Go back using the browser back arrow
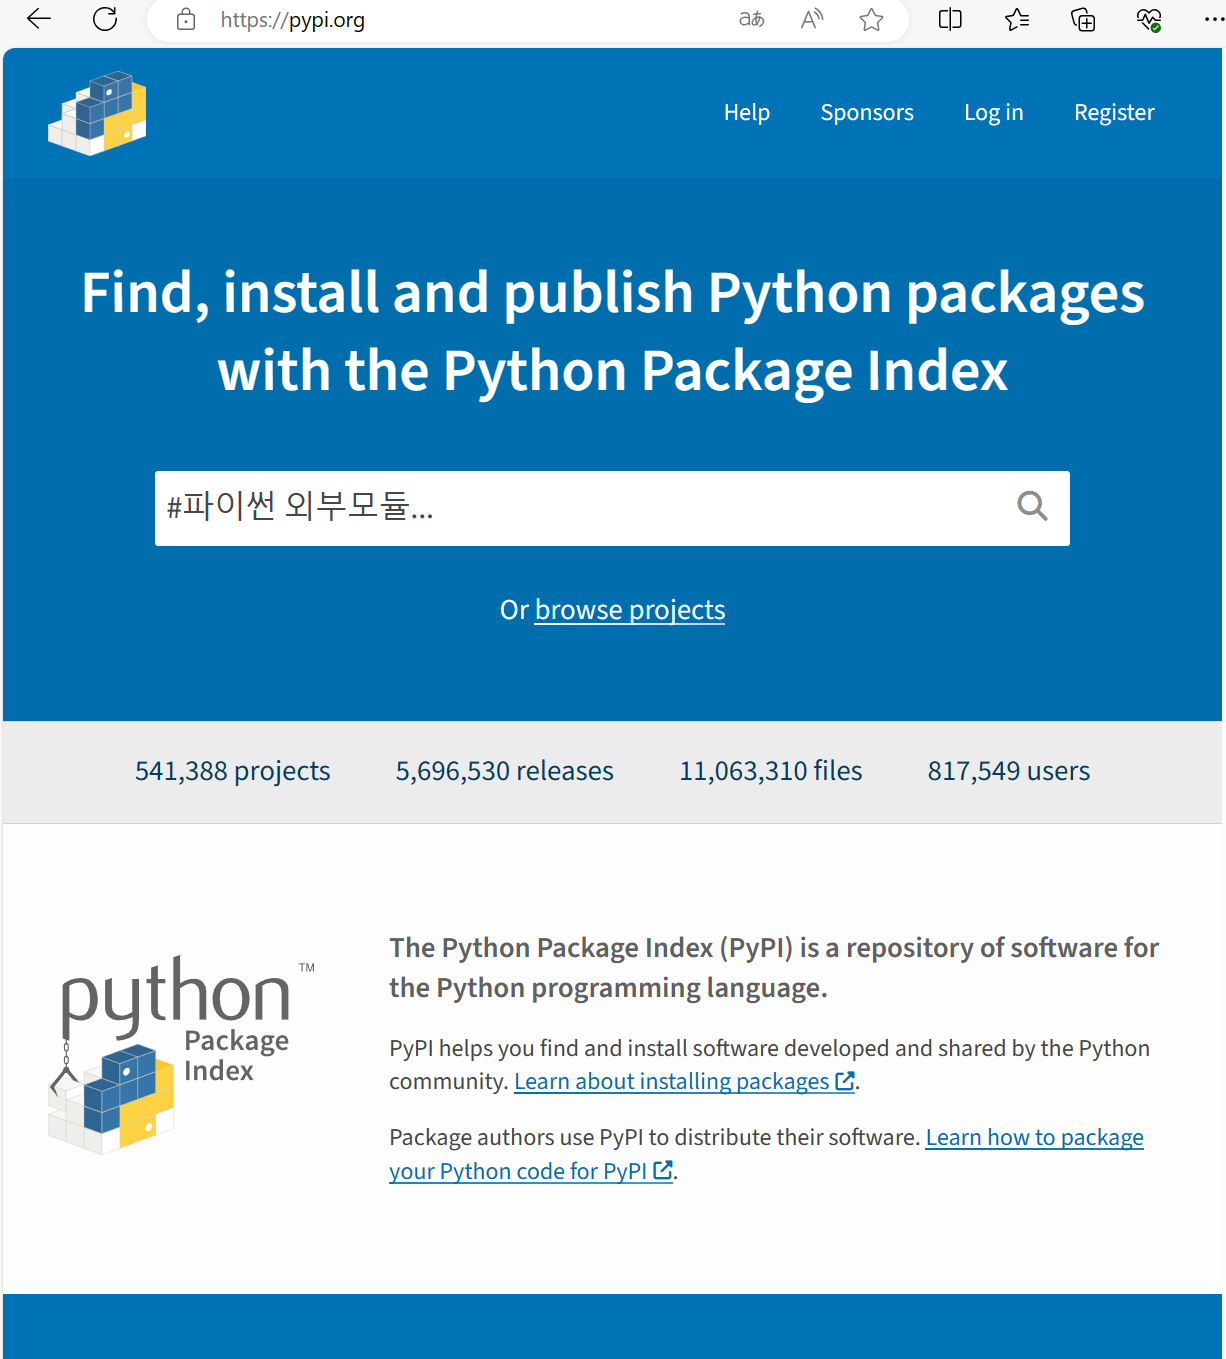Image resolution: width=1226 pixels, height=1359 pixels. (x=39, y=19)
